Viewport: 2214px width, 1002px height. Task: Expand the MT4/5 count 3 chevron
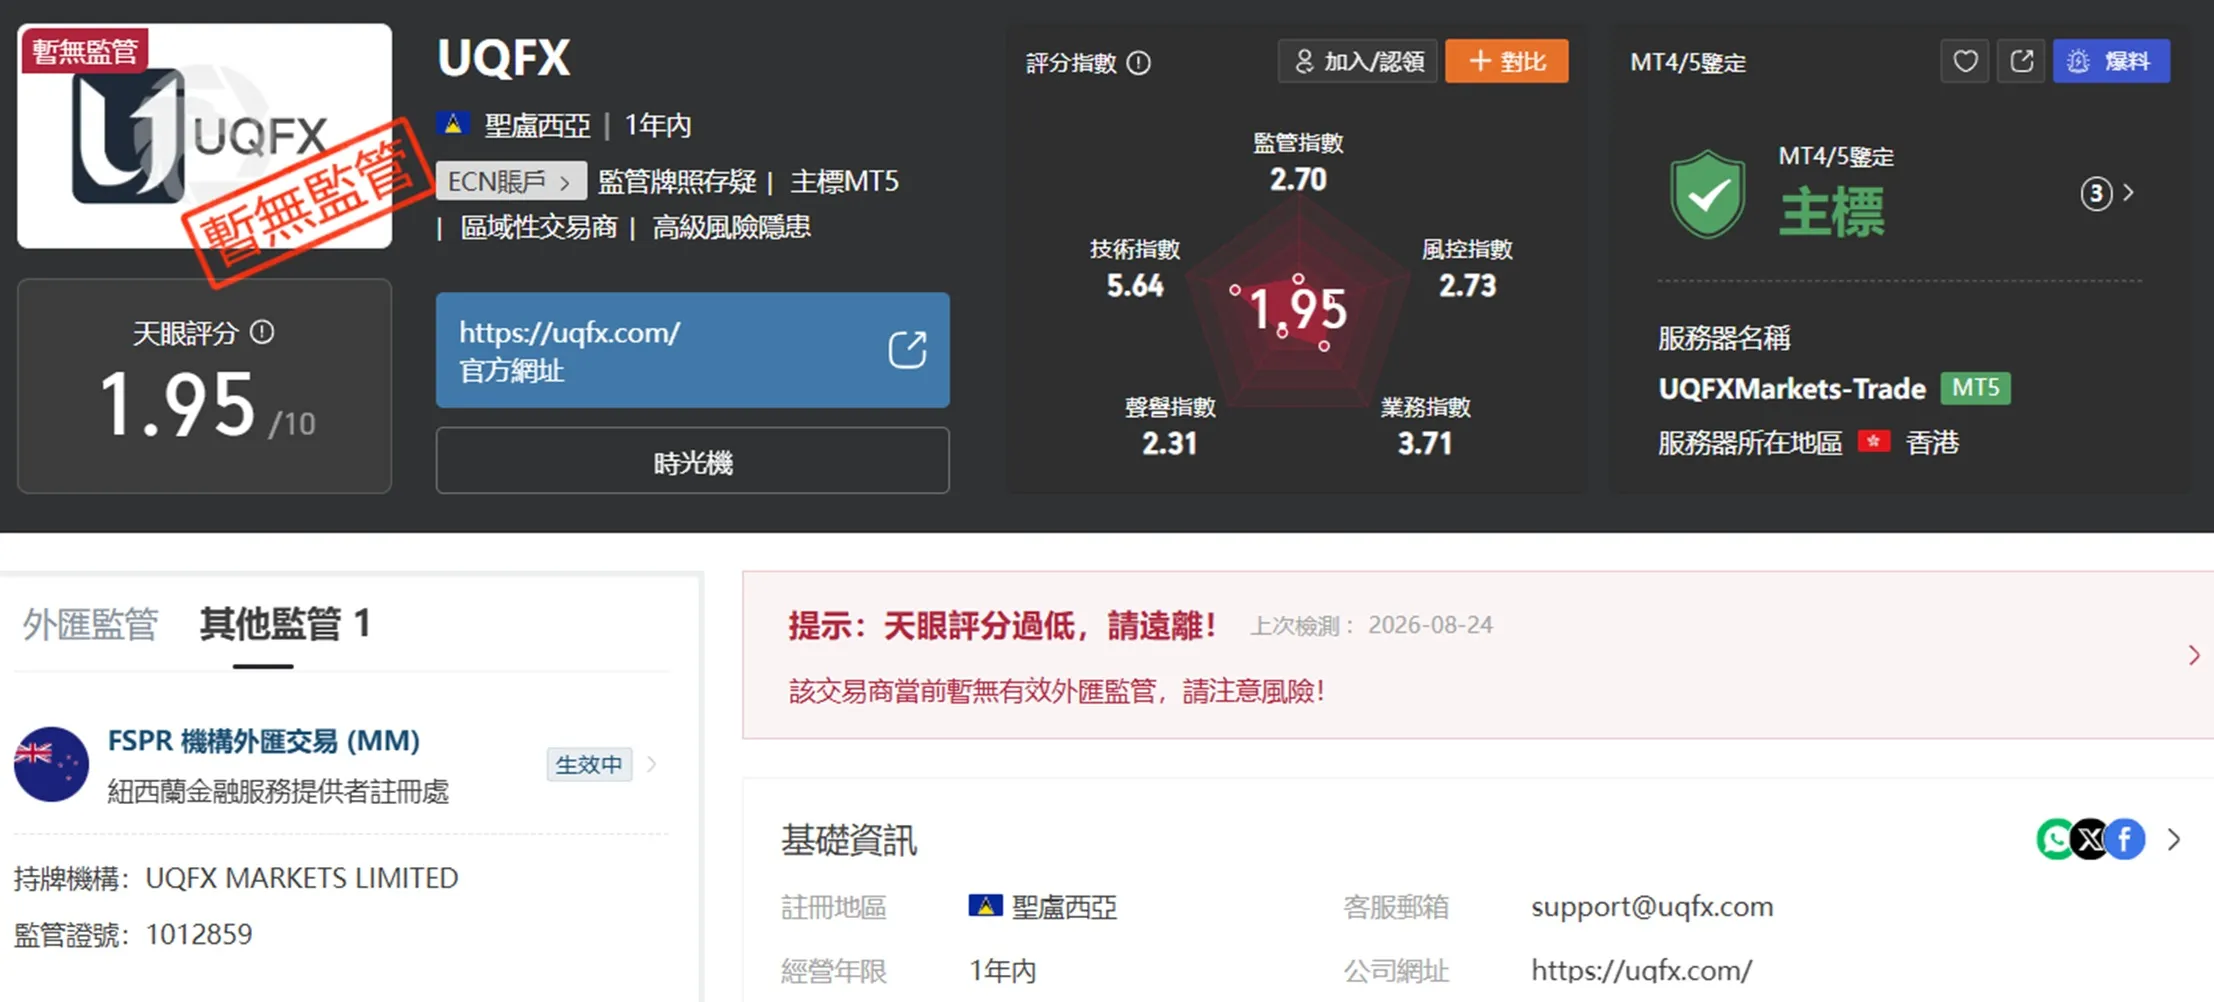[2128, 192]
